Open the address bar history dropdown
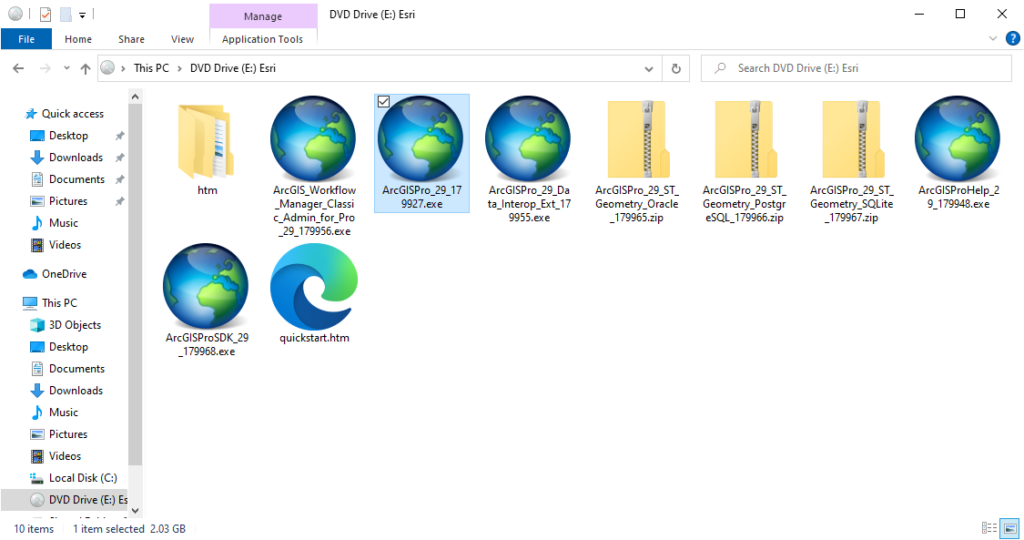This screenshot has width=1024, height=540. coord(648,69)
